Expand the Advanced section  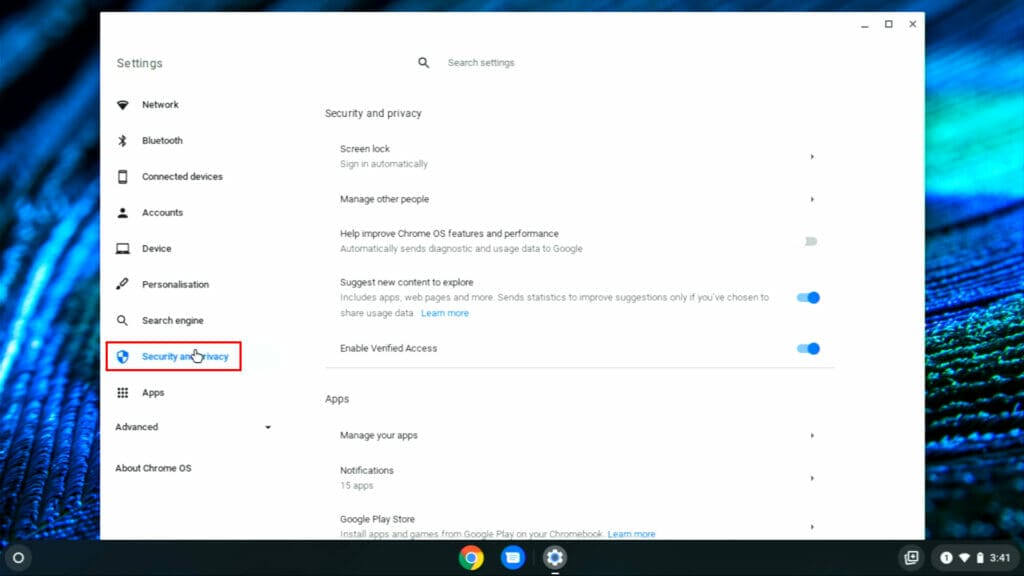(x=268, y=427)
